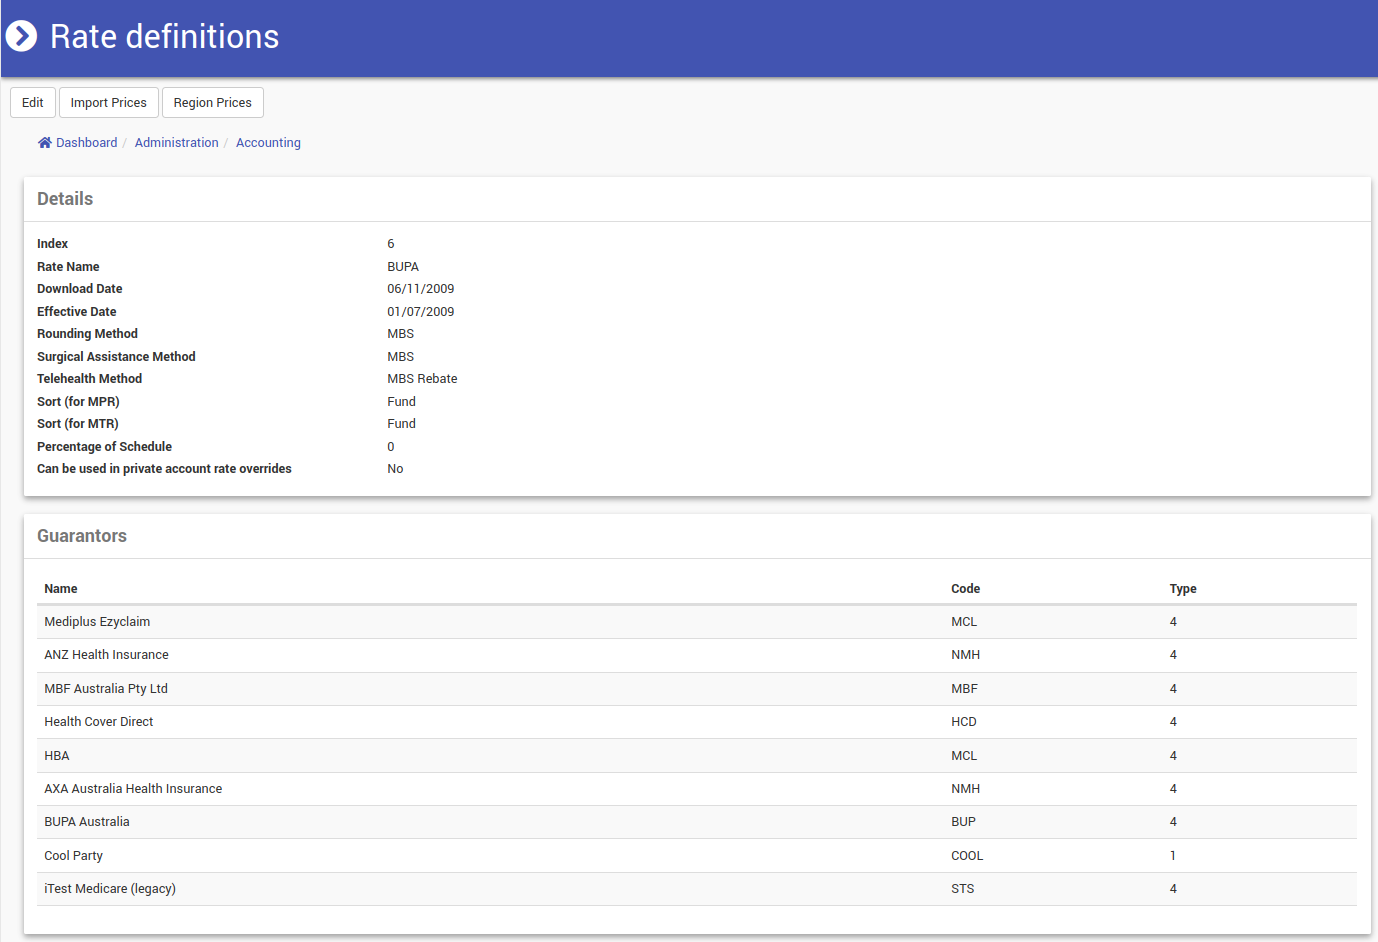Click the BUPA Australia guarantor row
Image resolution: width=1378 pixels, height=942 pixels.
[697, 822]
